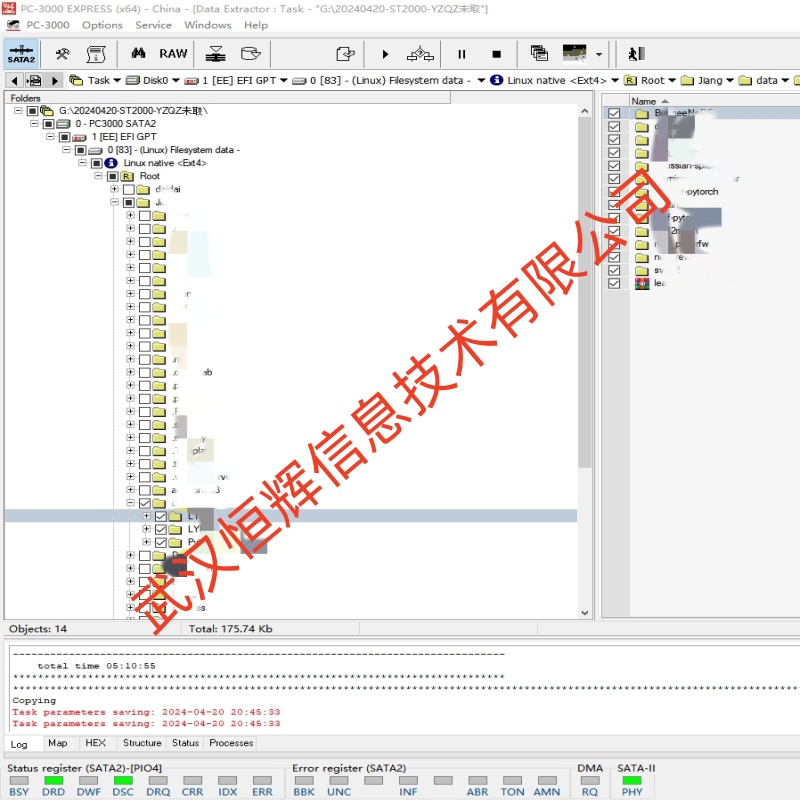Go forward with the right arrow in path bar

[x=55, y=81]
